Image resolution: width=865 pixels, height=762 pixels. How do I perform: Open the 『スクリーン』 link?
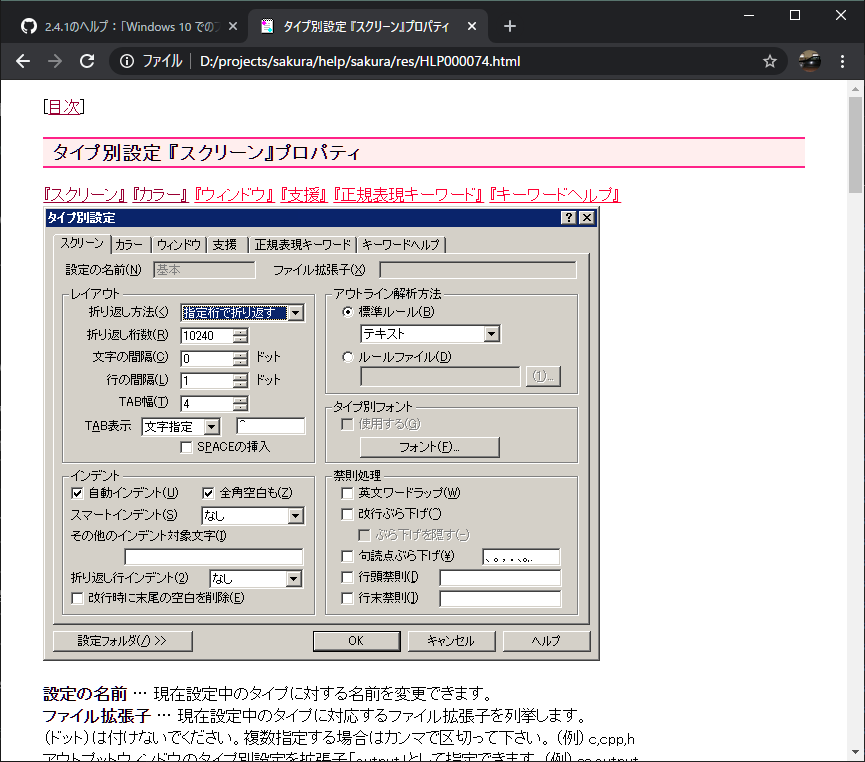(84, 194)
